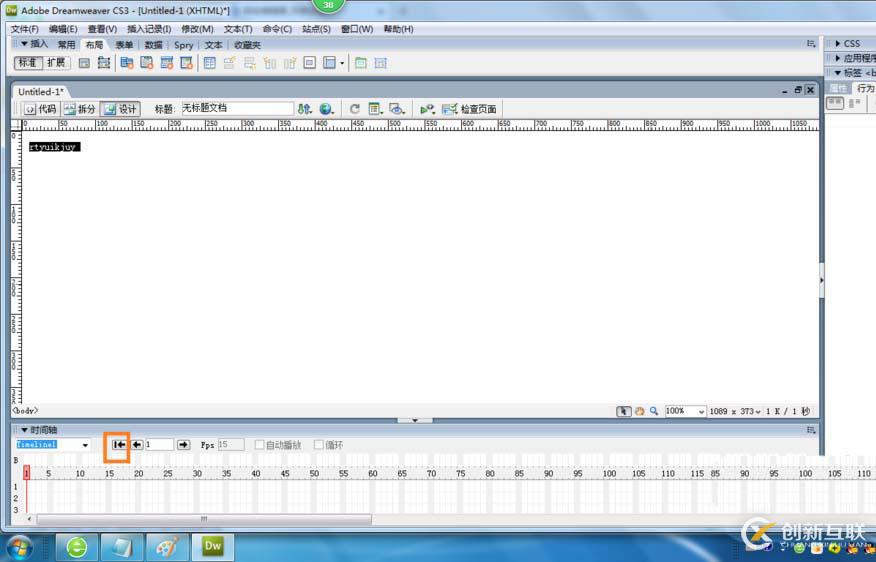This screenshot has height=562, width=876.
Task: Switch to the Spry insert tab
Action: pyautogui.click(x=183, y=45)
